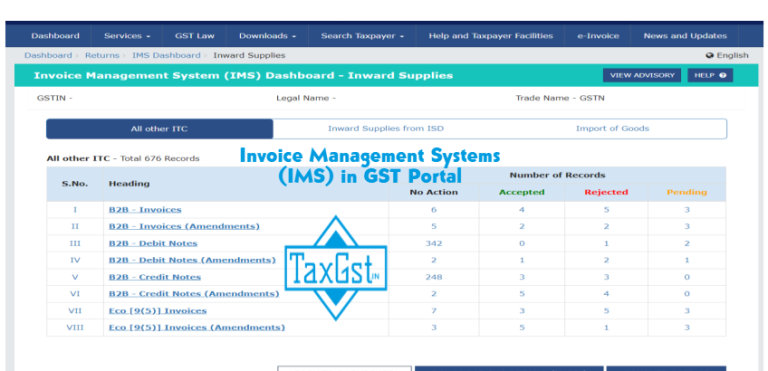Screen dimensions: 768x371
Task: Go to Dashboard in the top navigation bar
Action: click(55, 36)
